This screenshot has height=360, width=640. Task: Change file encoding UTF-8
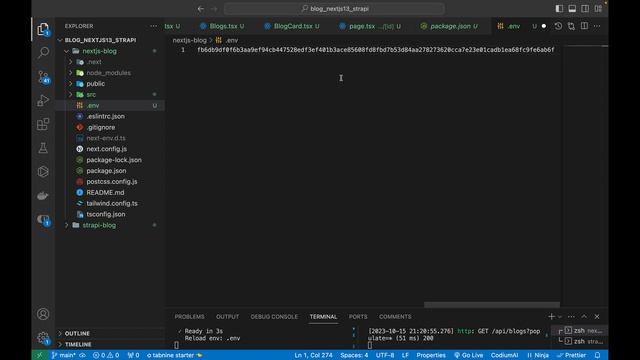coord(385,355)
